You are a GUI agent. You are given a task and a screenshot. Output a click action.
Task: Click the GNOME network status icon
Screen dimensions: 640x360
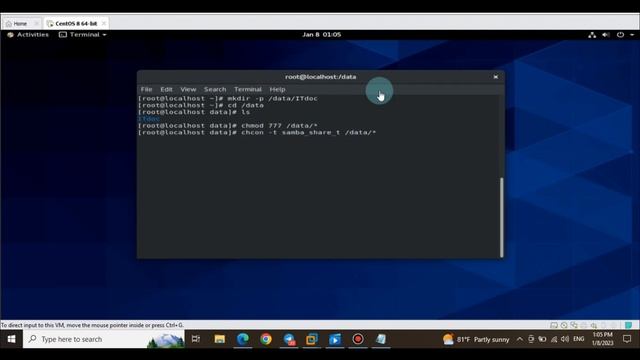click(592, 35)
